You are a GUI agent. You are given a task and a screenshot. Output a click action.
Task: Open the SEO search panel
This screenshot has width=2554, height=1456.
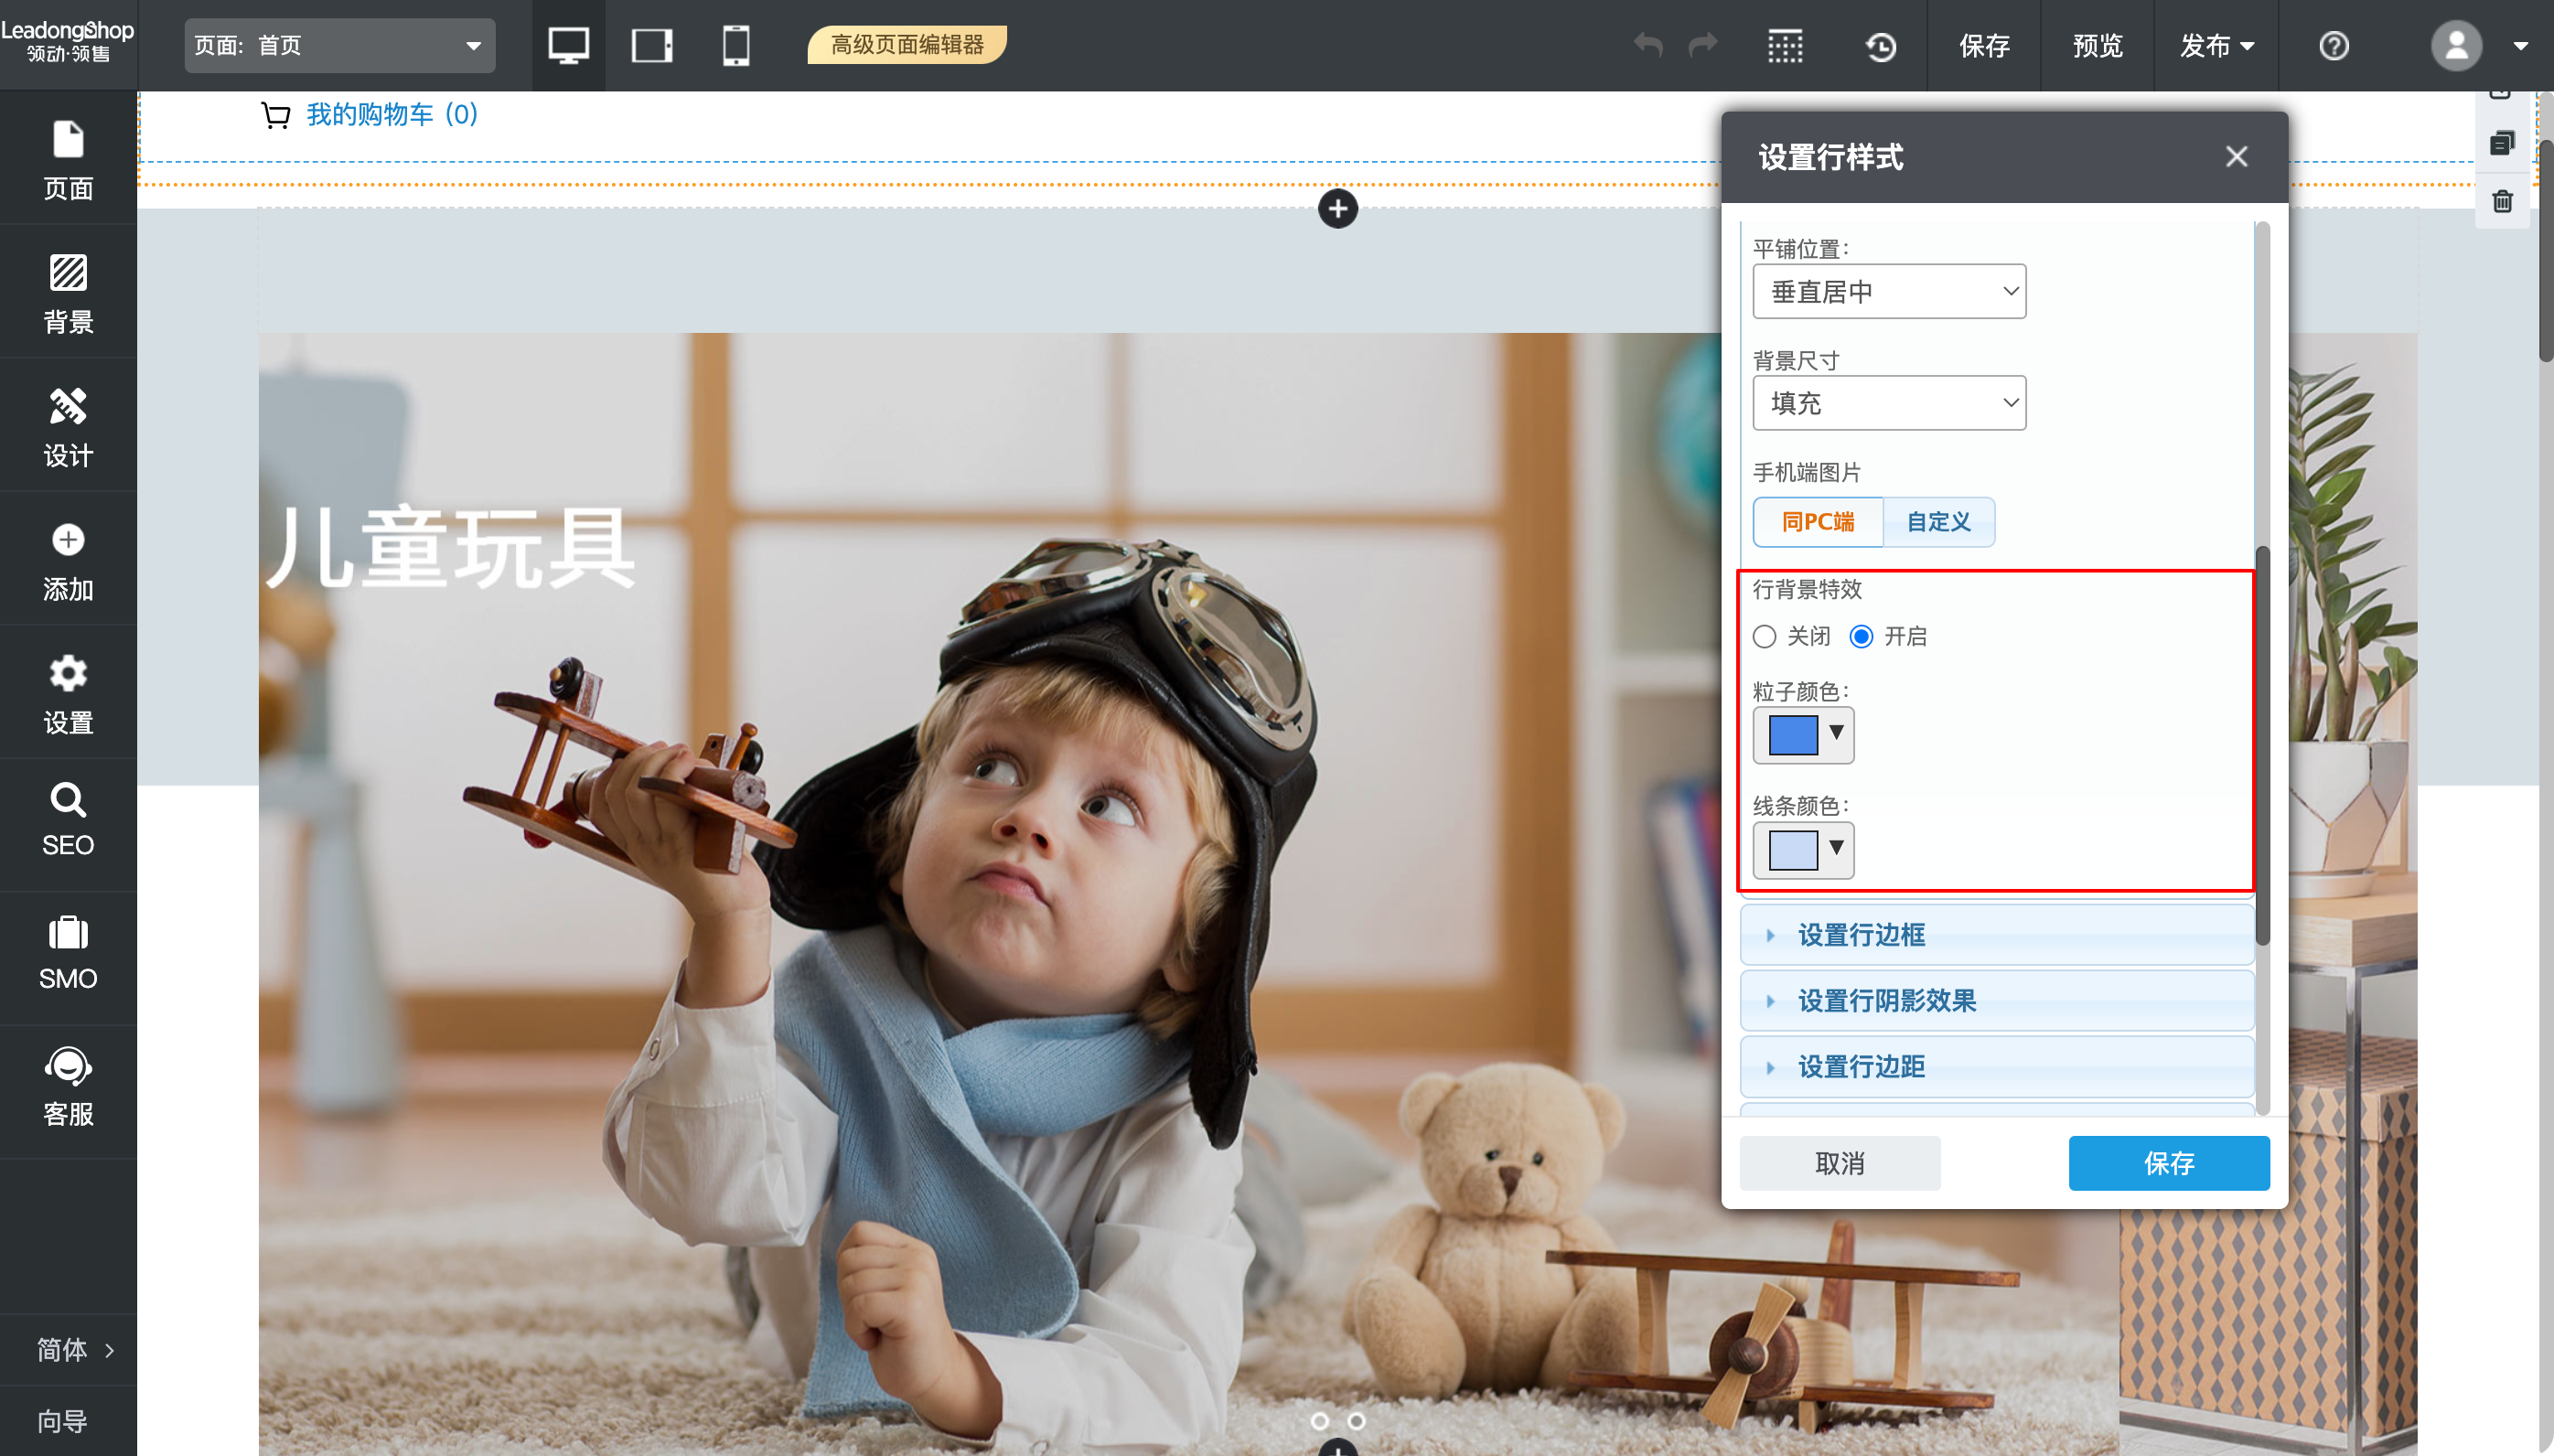tap(68, 820)
